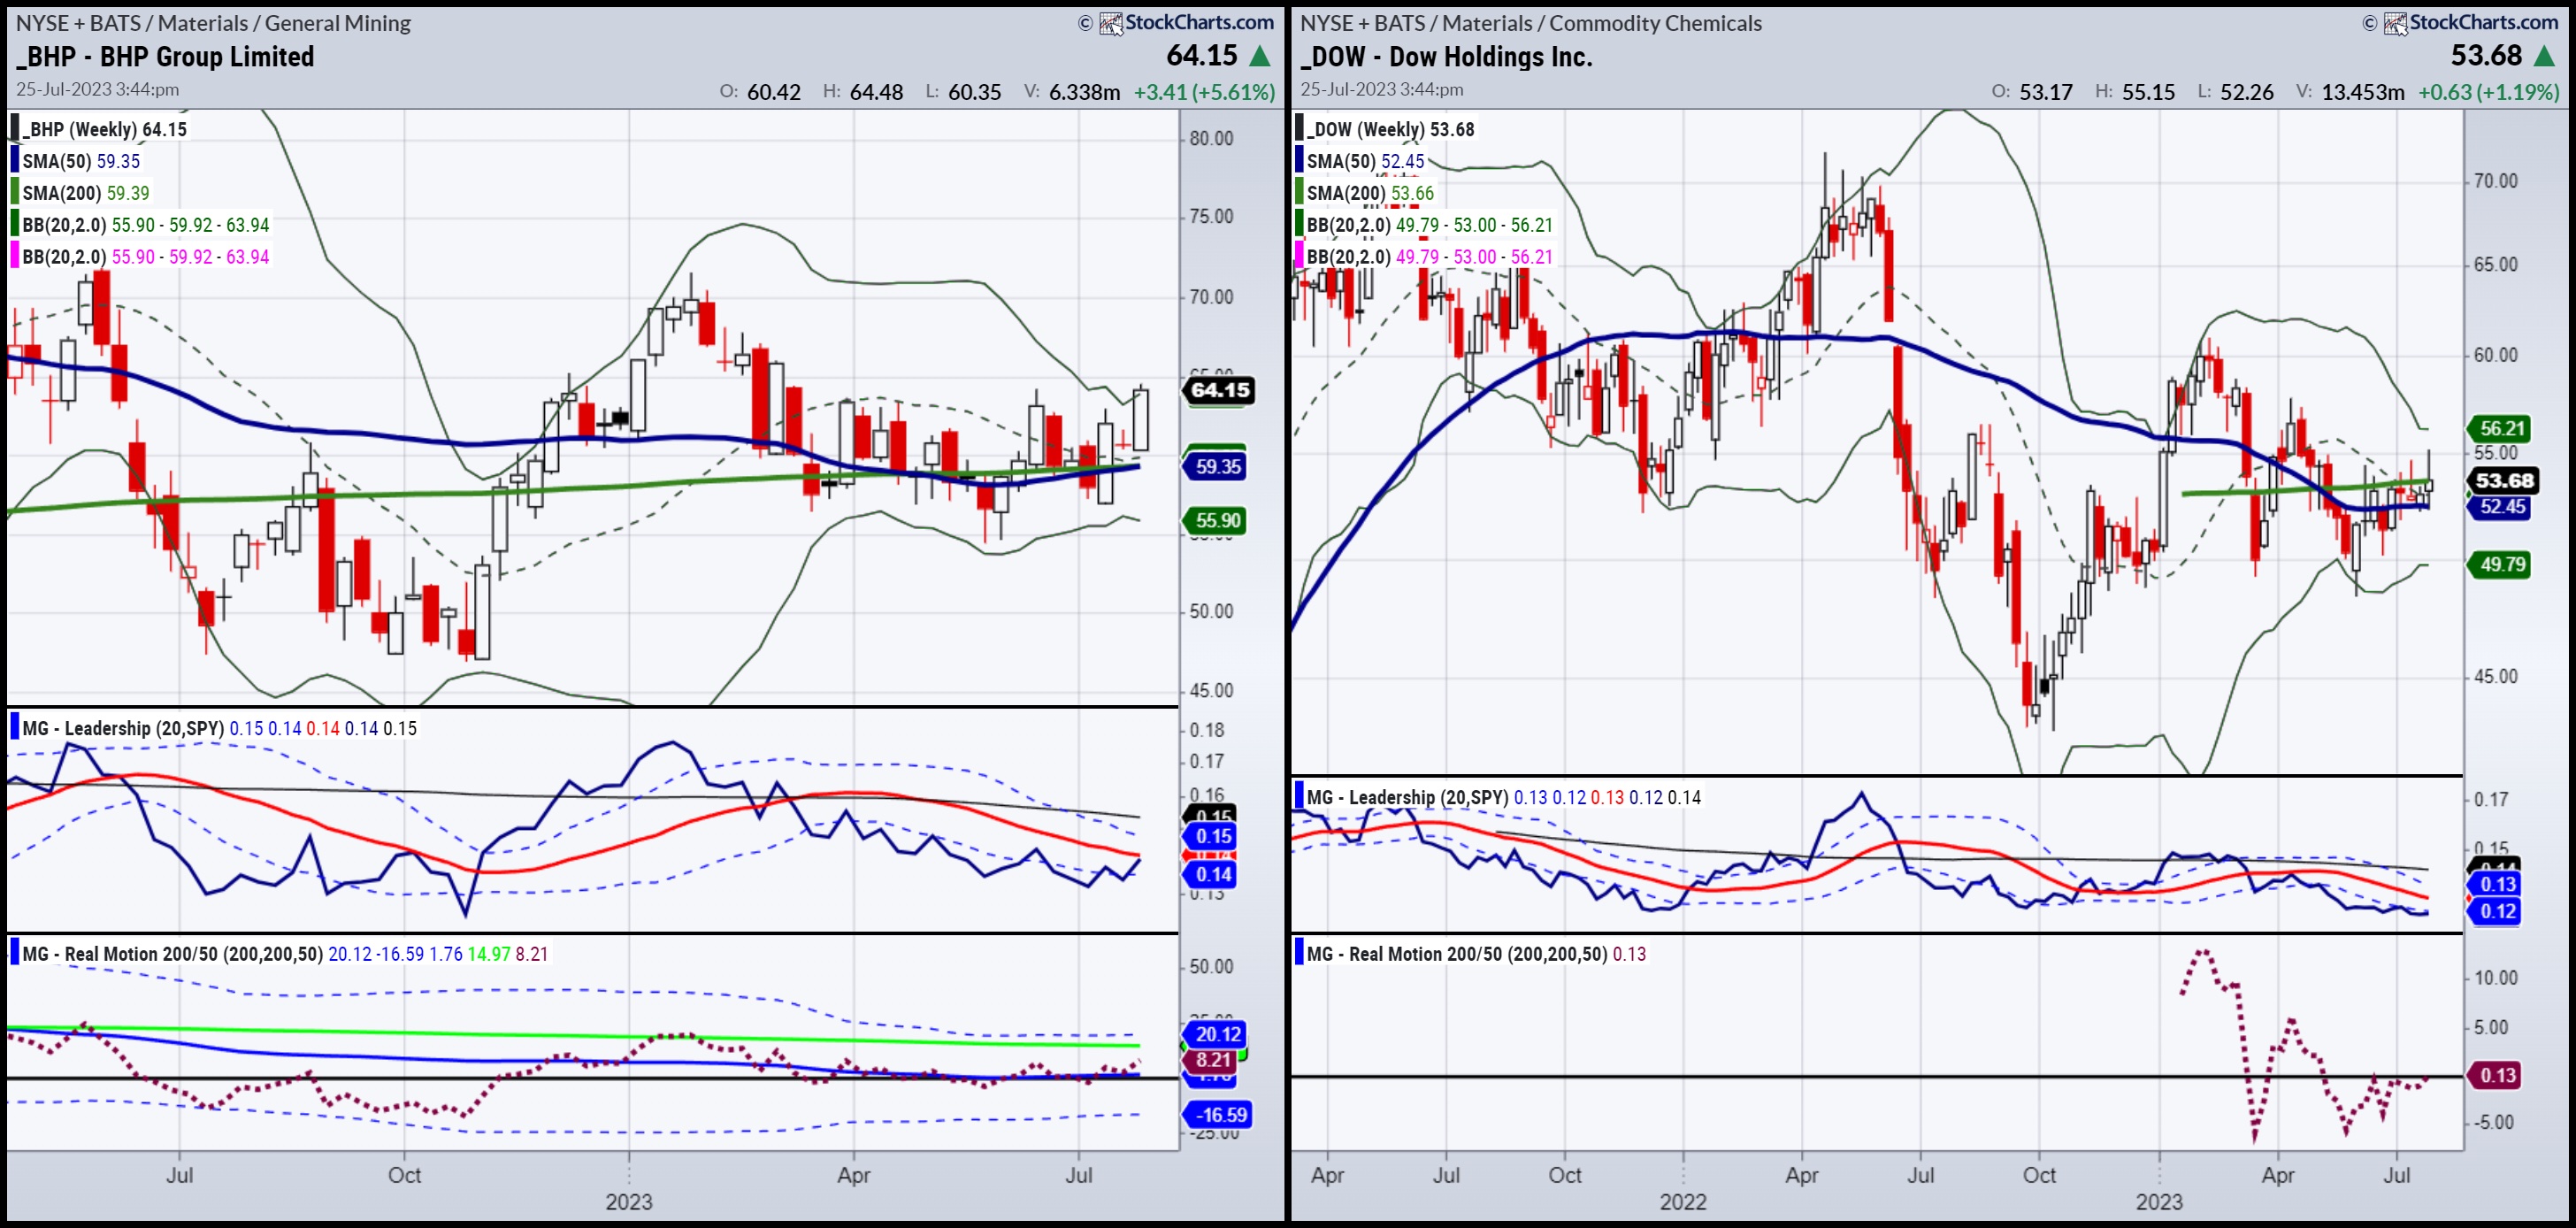Click the 64.15 current price tag on BHP axis

click(1219, 390)
